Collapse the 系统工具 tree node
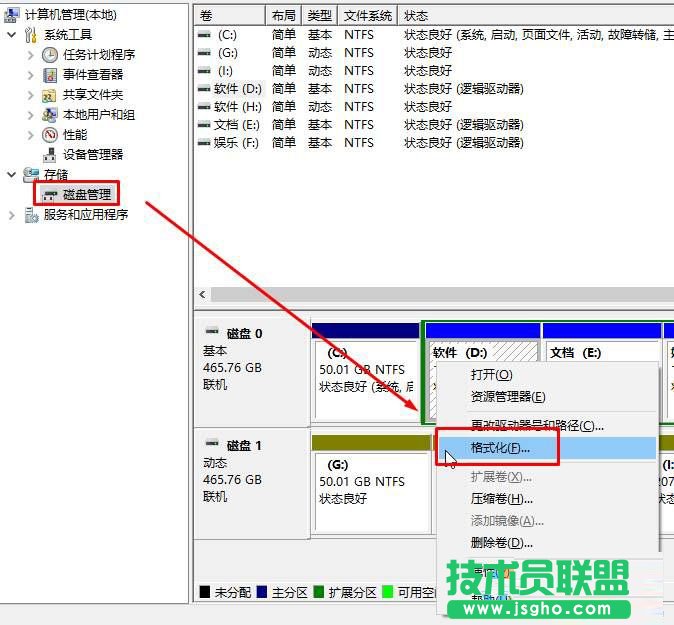Viewport: 674px width, 625px height. tap(12, 34)
